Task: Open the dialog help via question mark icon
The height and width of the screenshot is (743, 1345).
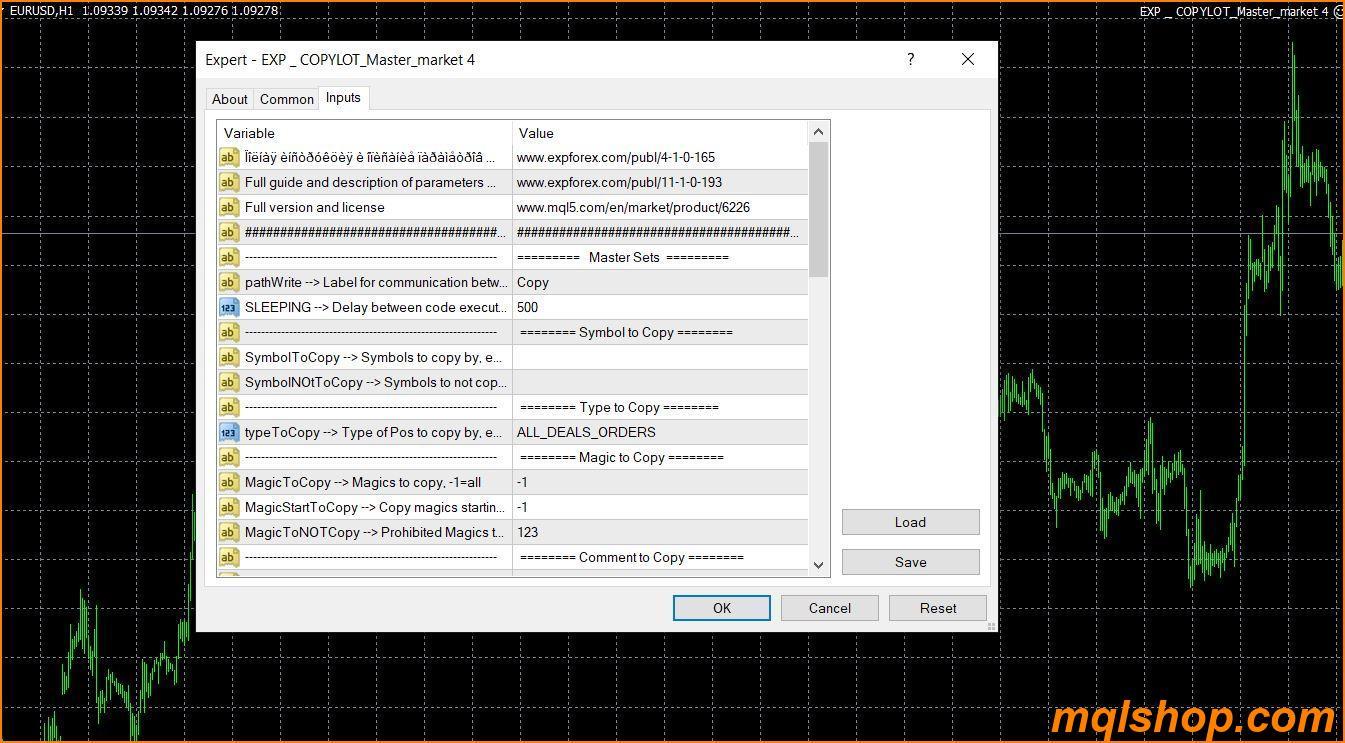Action: coord(910,59)
